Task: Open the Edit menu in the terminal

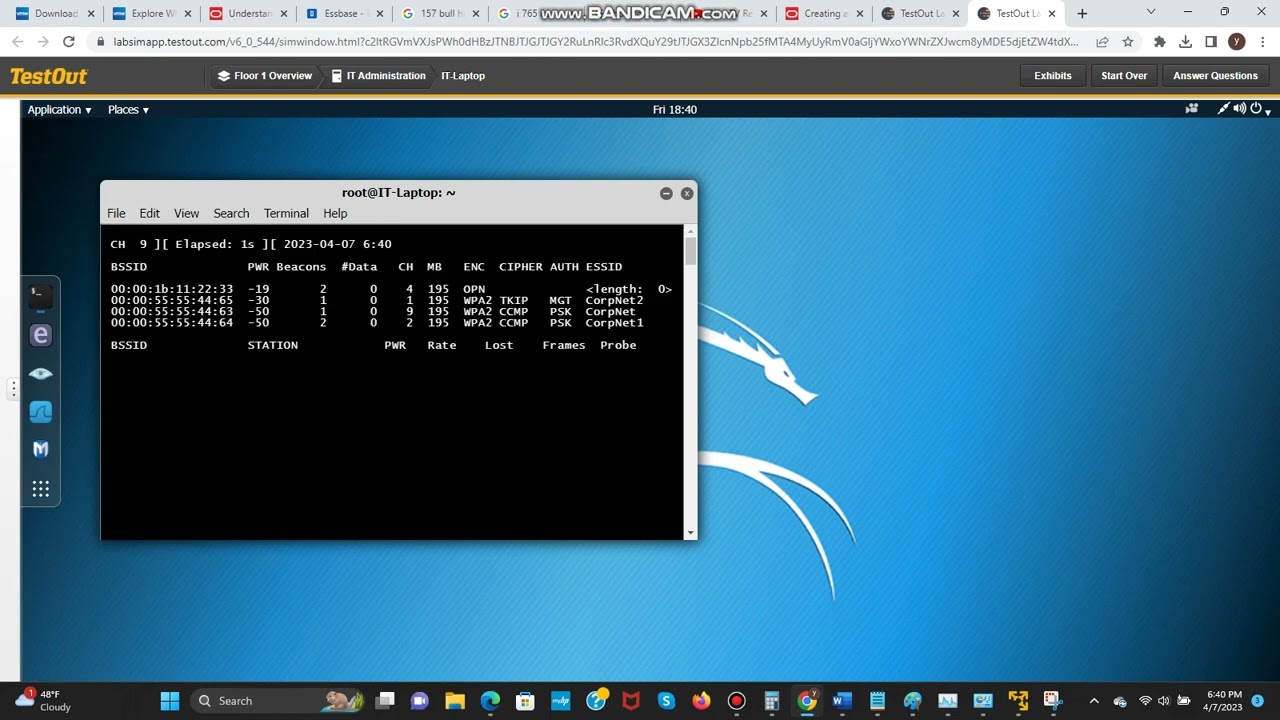Action: 149,213
